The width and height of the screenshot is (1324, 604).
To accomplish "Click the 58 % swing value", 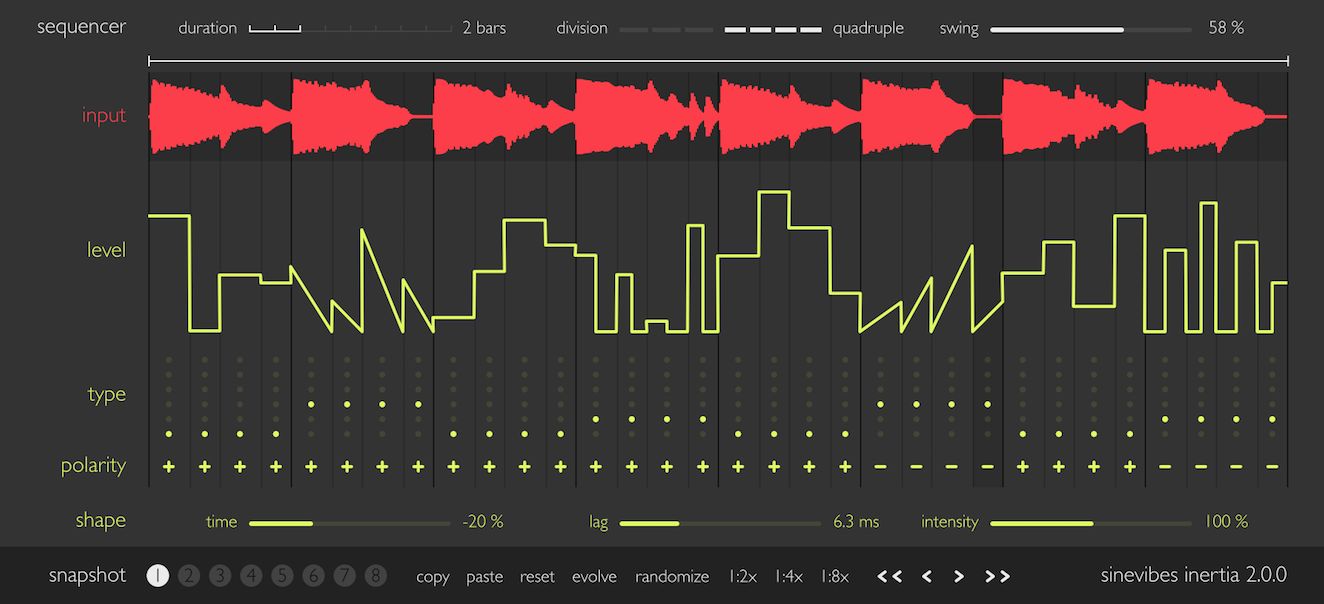I will point(1226,28).
